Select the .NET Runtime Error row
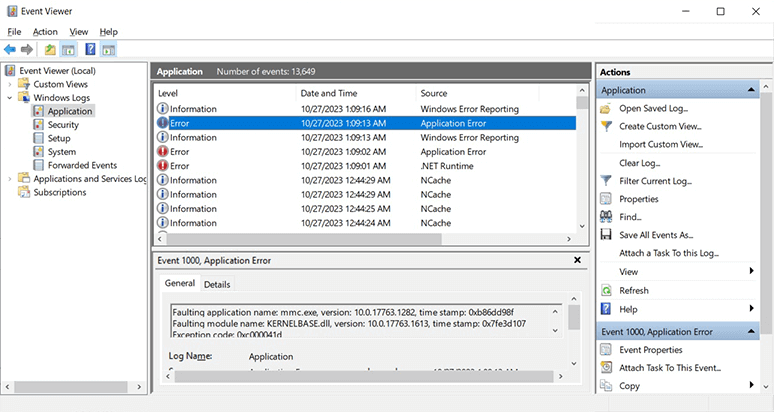774x412 pixels. click(x=365, y=166)
